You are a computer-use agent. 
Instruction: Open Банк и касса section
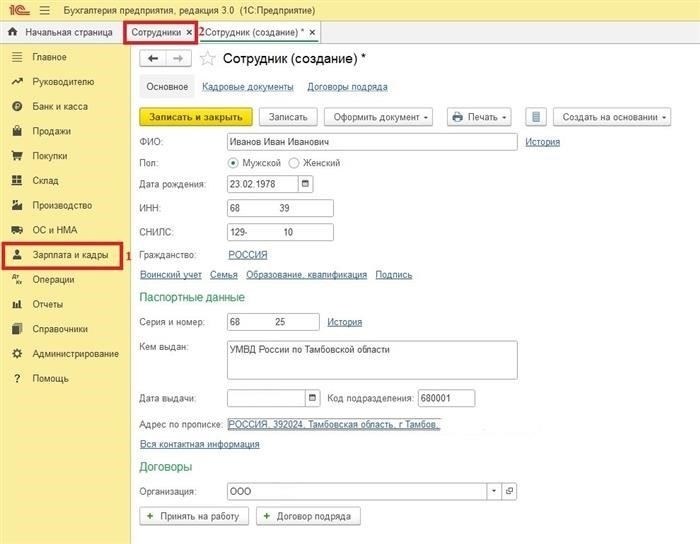pyautogui.click(x=66, y=106)
